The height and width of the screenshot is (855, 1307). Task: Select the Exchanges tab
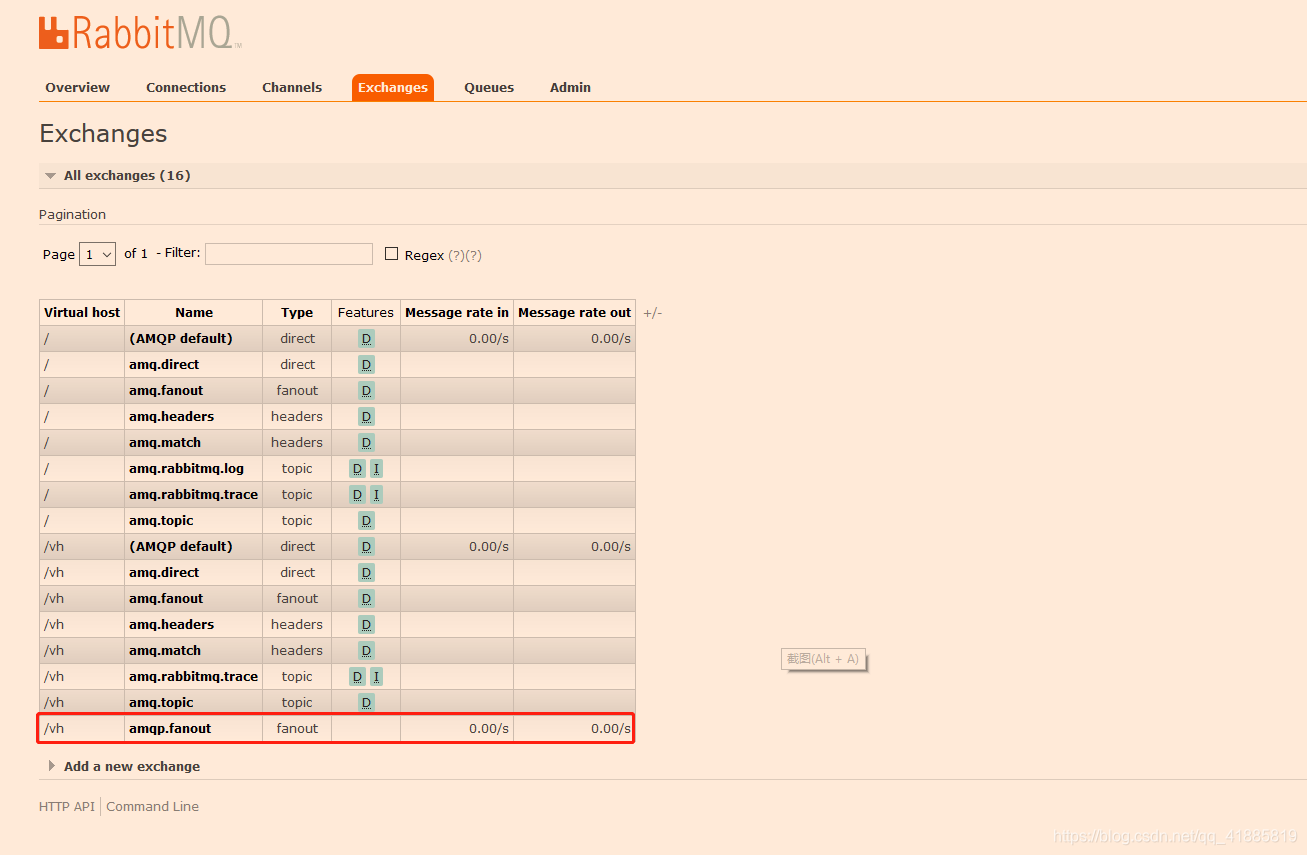tap(393, 88)
